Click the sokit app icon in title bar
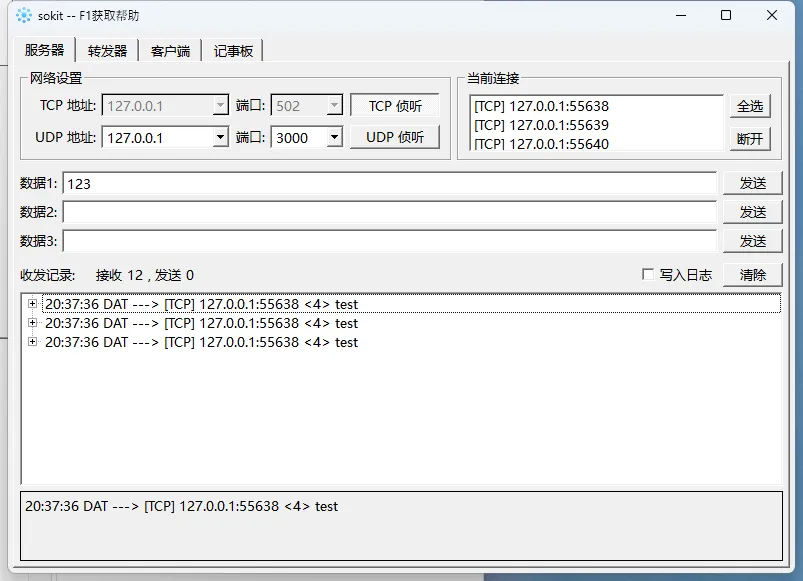The height and width of the screenshot is (581, 803). [x=24, y=15]
